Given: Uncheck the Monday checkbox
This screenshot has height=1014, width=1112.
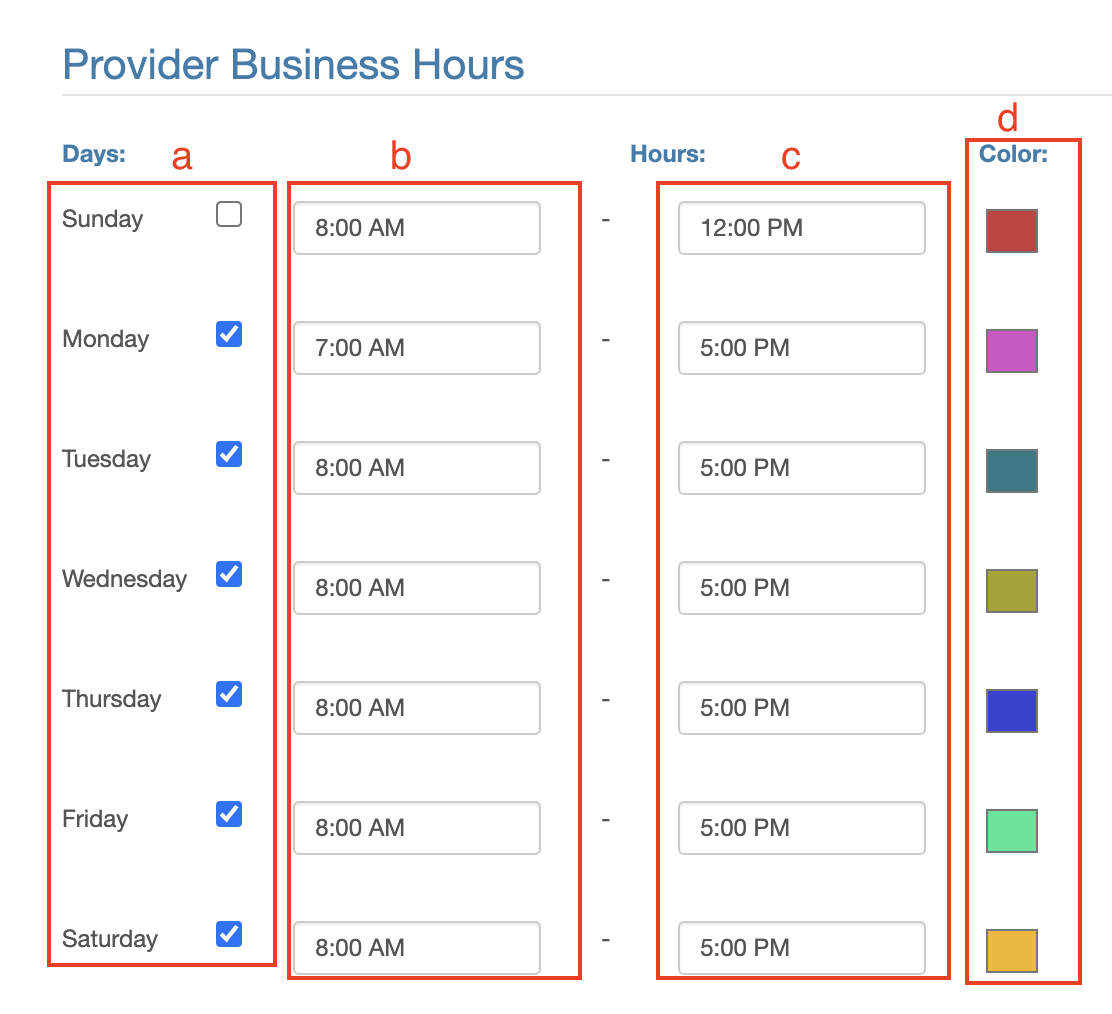Looking at the screenshot, I should (x=229, y=334).
